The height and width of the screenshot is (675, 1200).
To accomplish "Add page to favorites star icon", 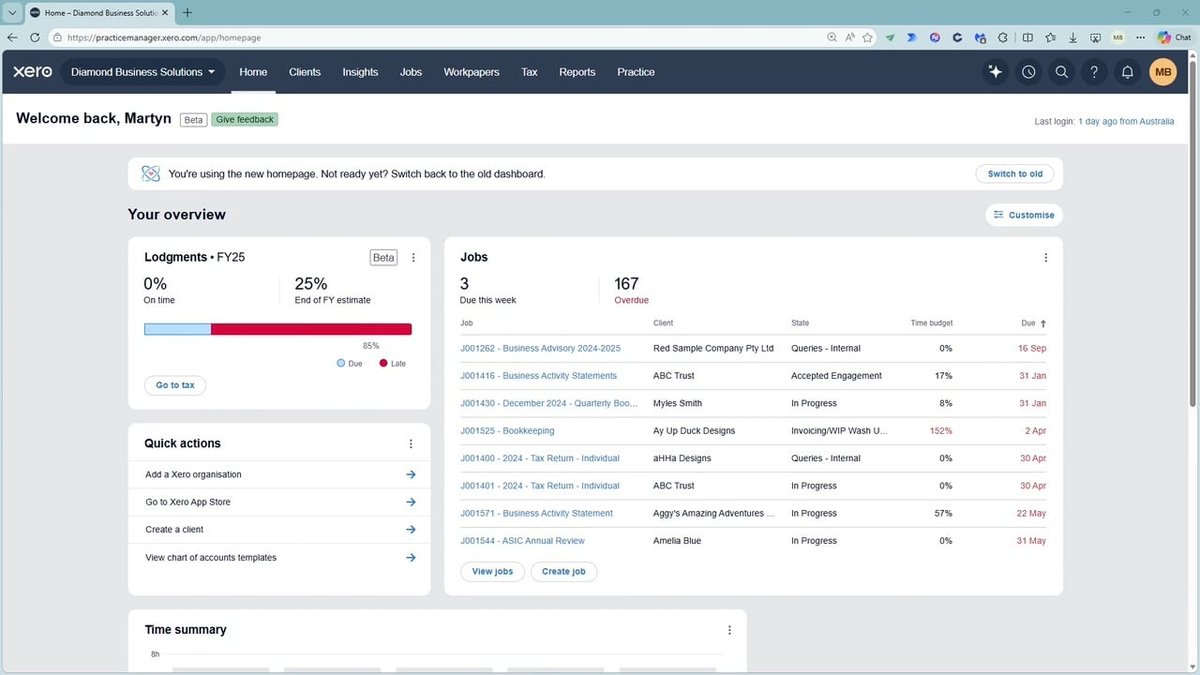I will [x=868, y=37].
